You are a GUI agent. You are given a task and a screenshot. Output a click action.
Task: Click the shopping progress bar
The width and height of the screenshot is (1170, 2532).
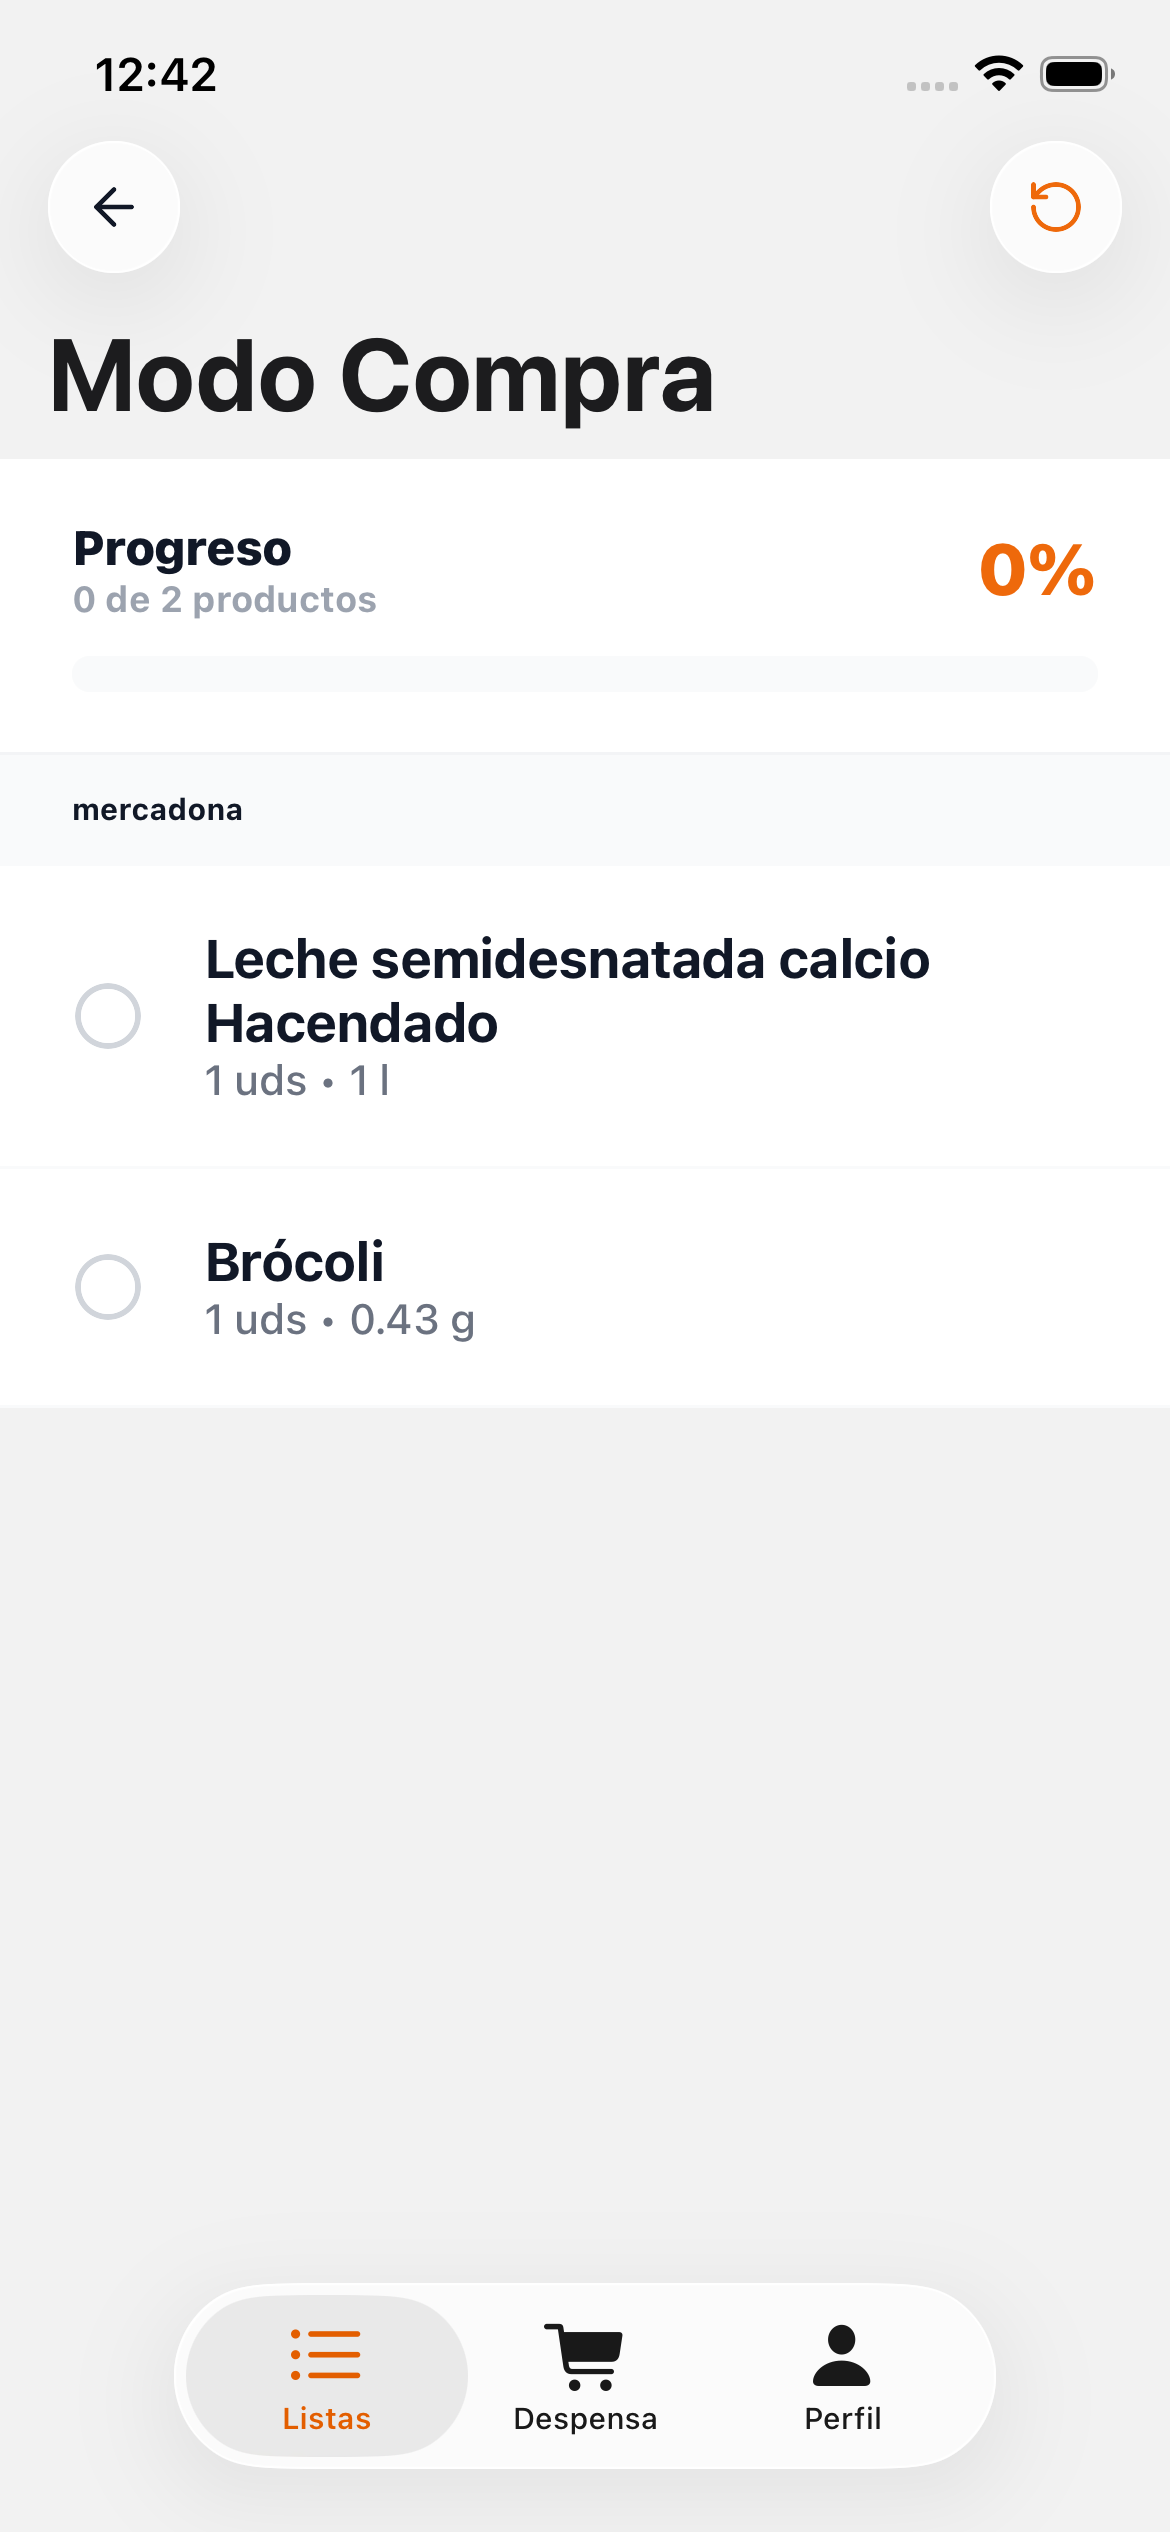pos(585,674)
